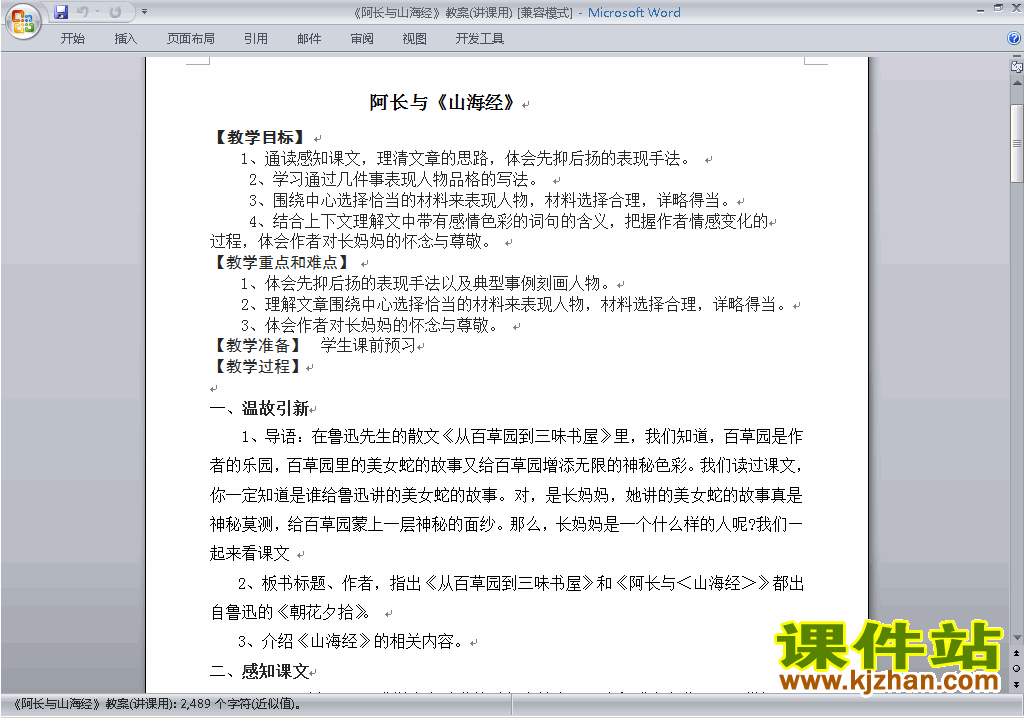Toggle the ruler icon above scrollbar

[x=1017, y=65]
